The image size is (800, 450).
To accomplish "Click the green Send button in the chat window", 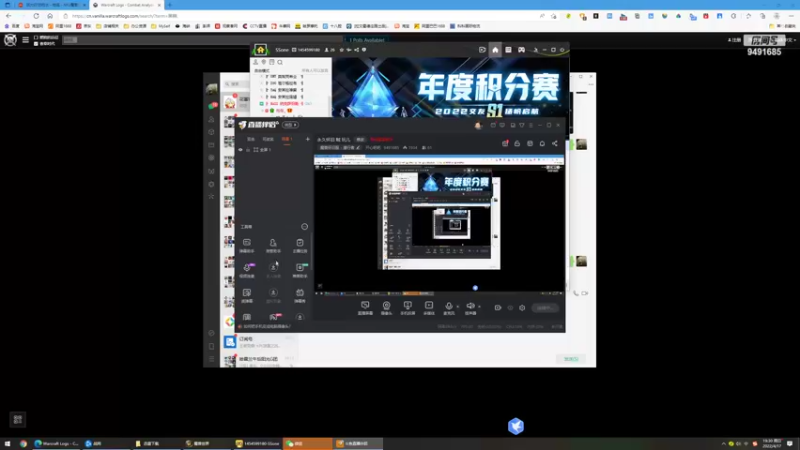I will (571, 359).
